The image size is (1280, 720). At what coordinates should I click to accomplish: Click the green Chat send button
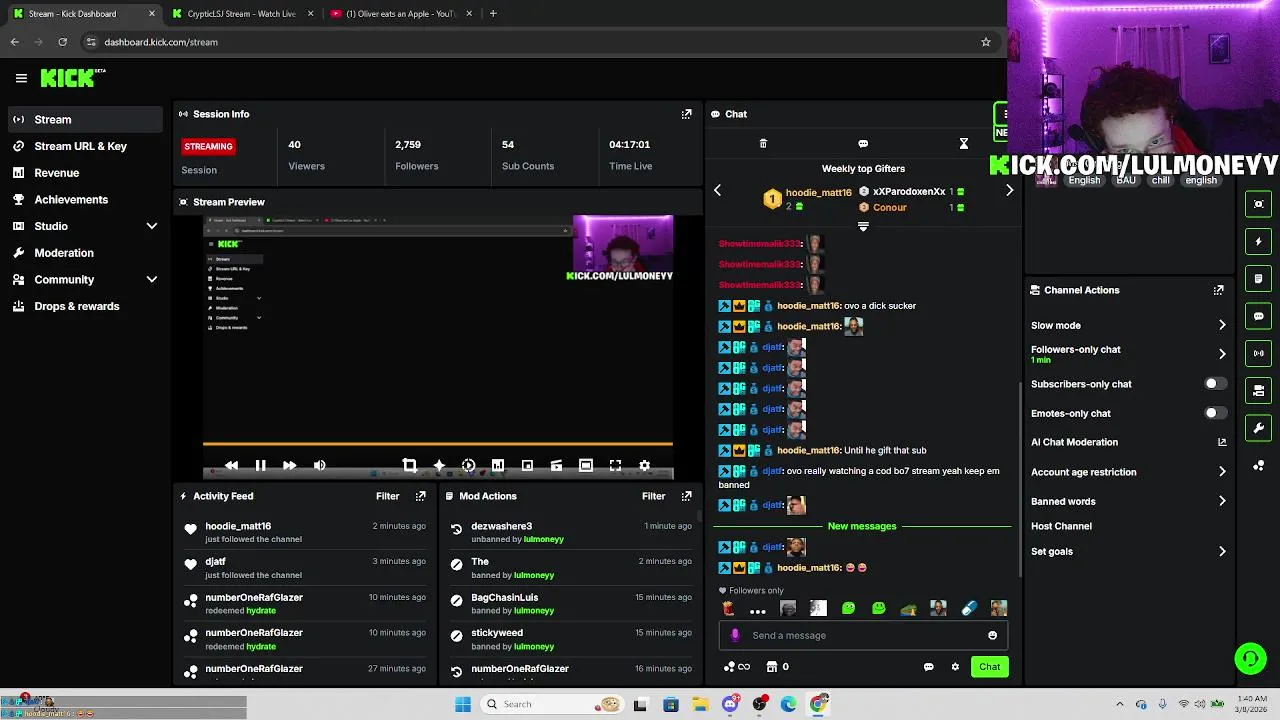(x=989, y=667)
